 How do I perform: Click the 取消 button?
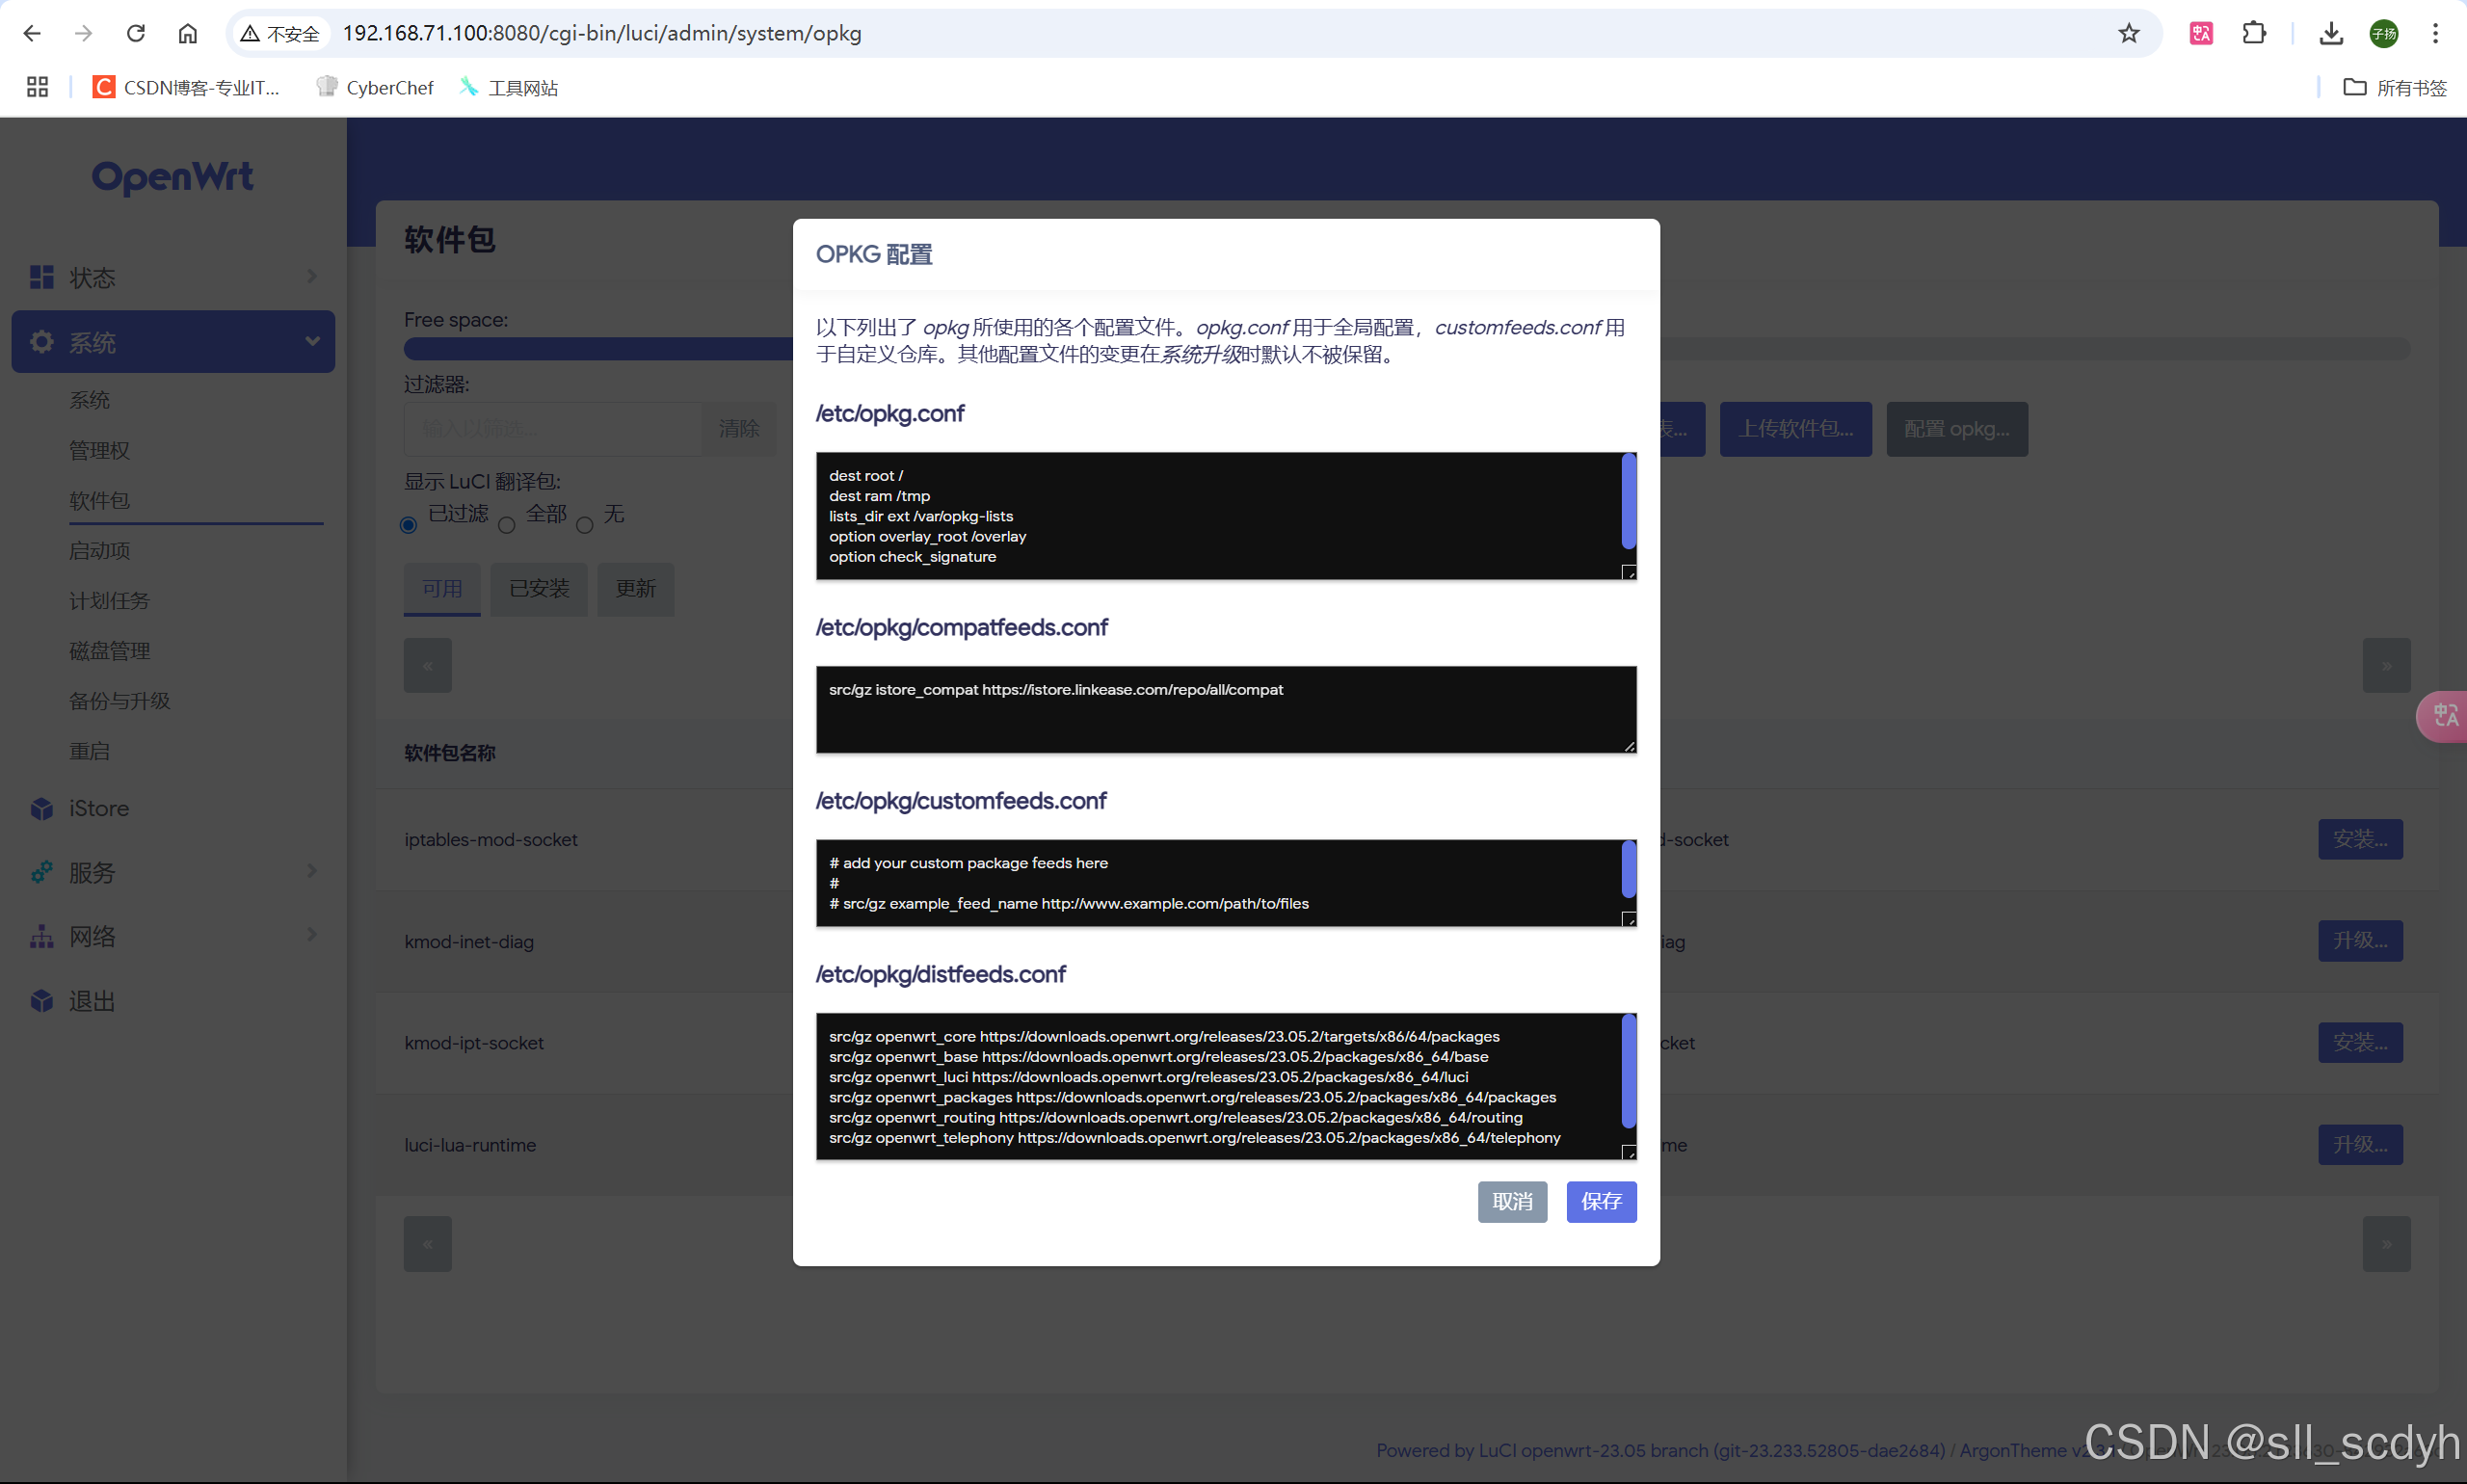(1511, 1201)
